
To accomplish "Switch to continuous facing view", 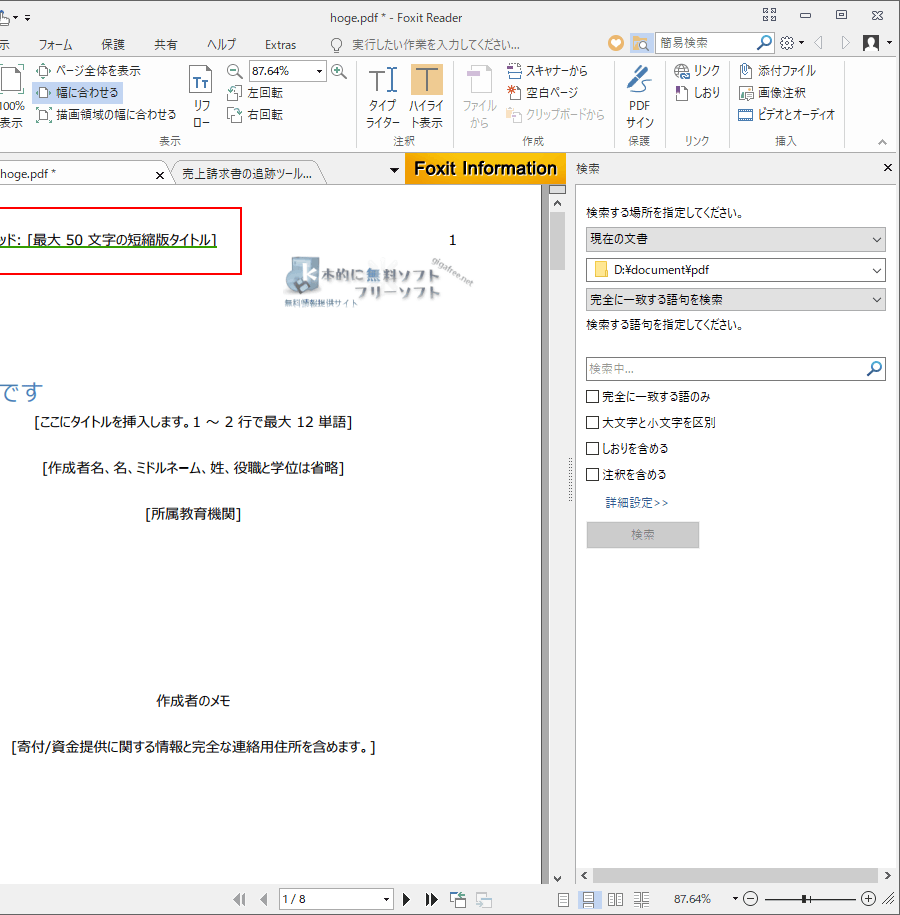I will click(641, 899).
